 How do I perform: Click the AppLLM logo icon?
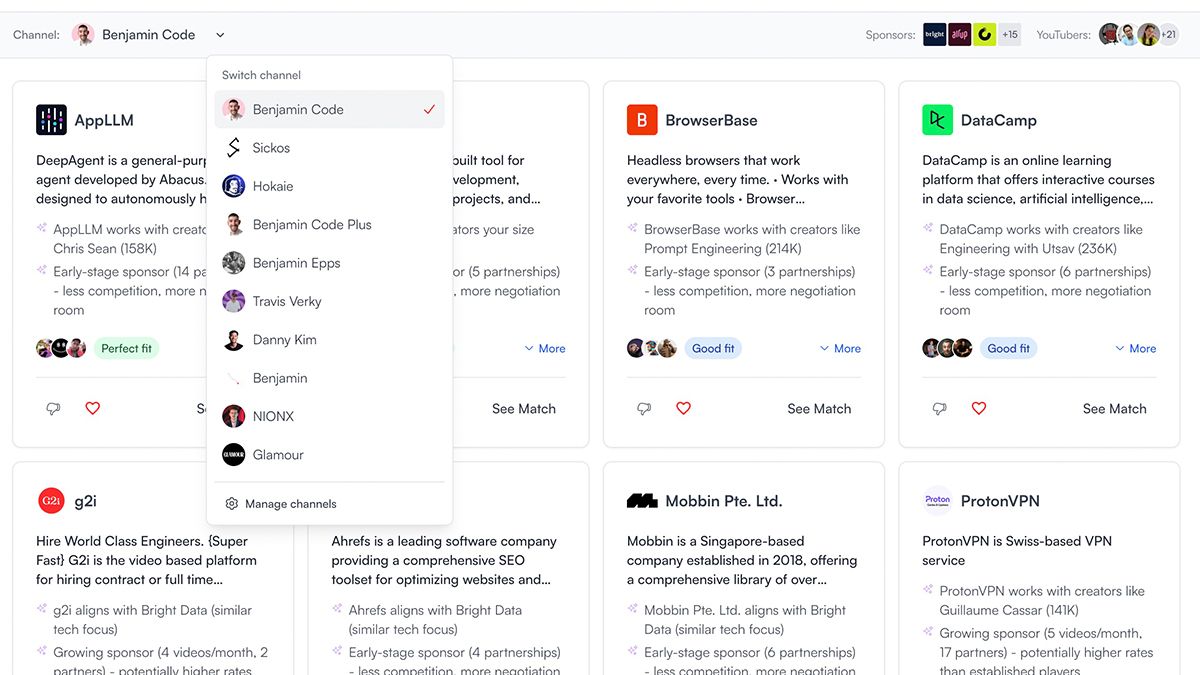51,120
